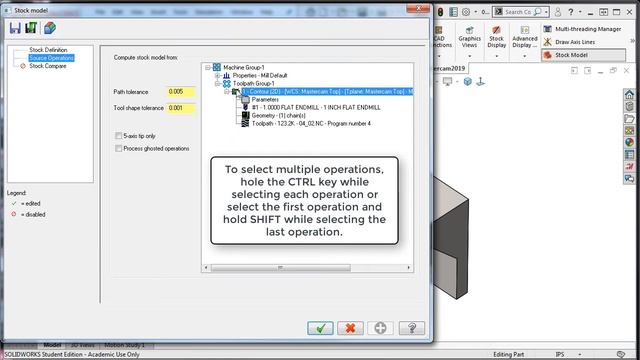Image resolution: width=640 pixels, height=360 pixels.
Task: Open the SOLIDWORKS Resources home tab
Action: (629, 95)
